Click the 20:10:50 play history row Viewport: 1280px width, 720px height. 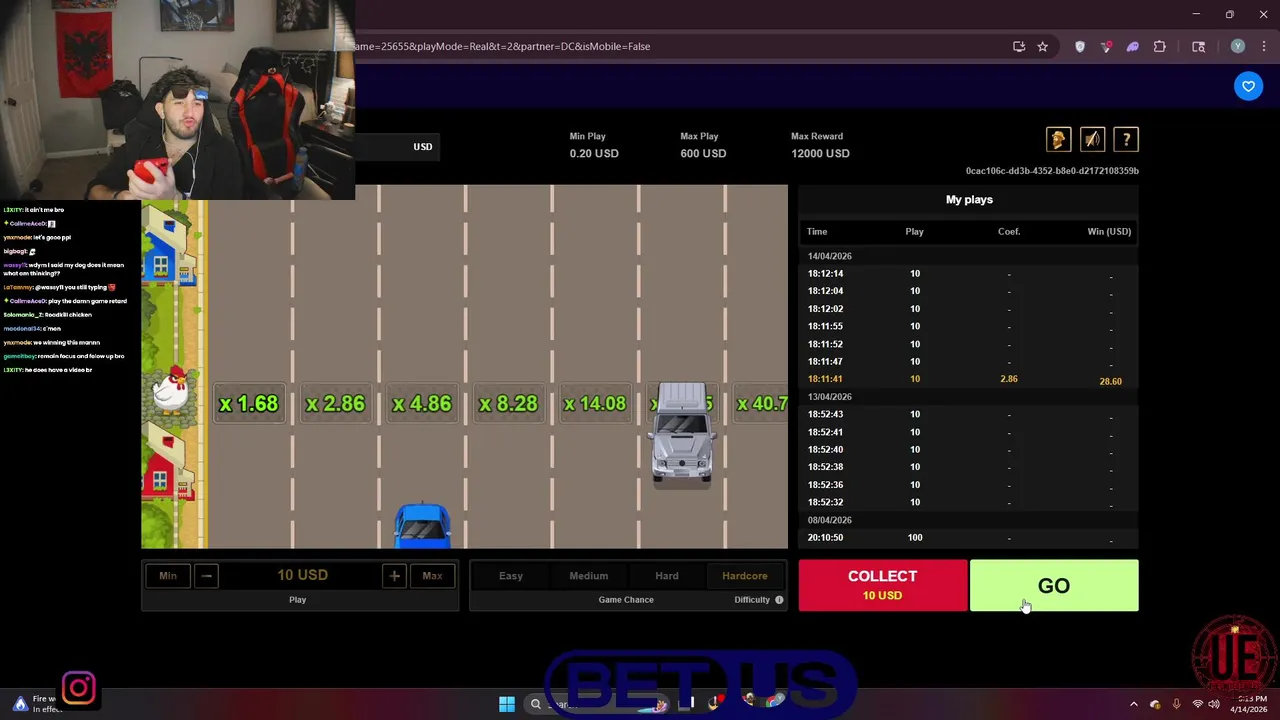(968, 538)
